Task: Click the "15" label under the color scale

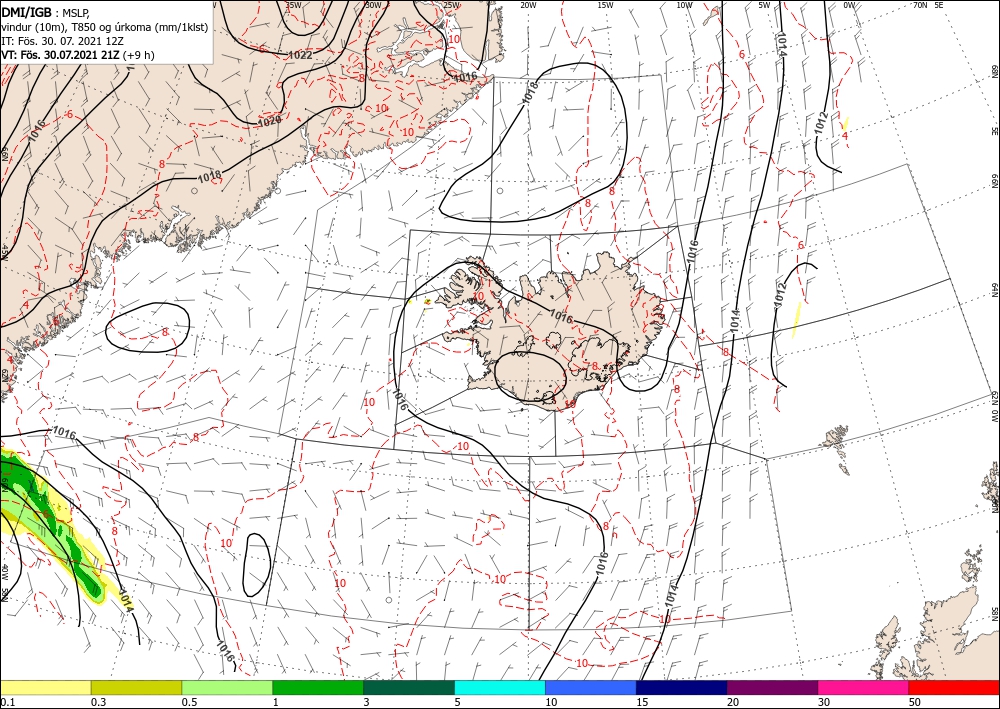Action: click(642, 702)
